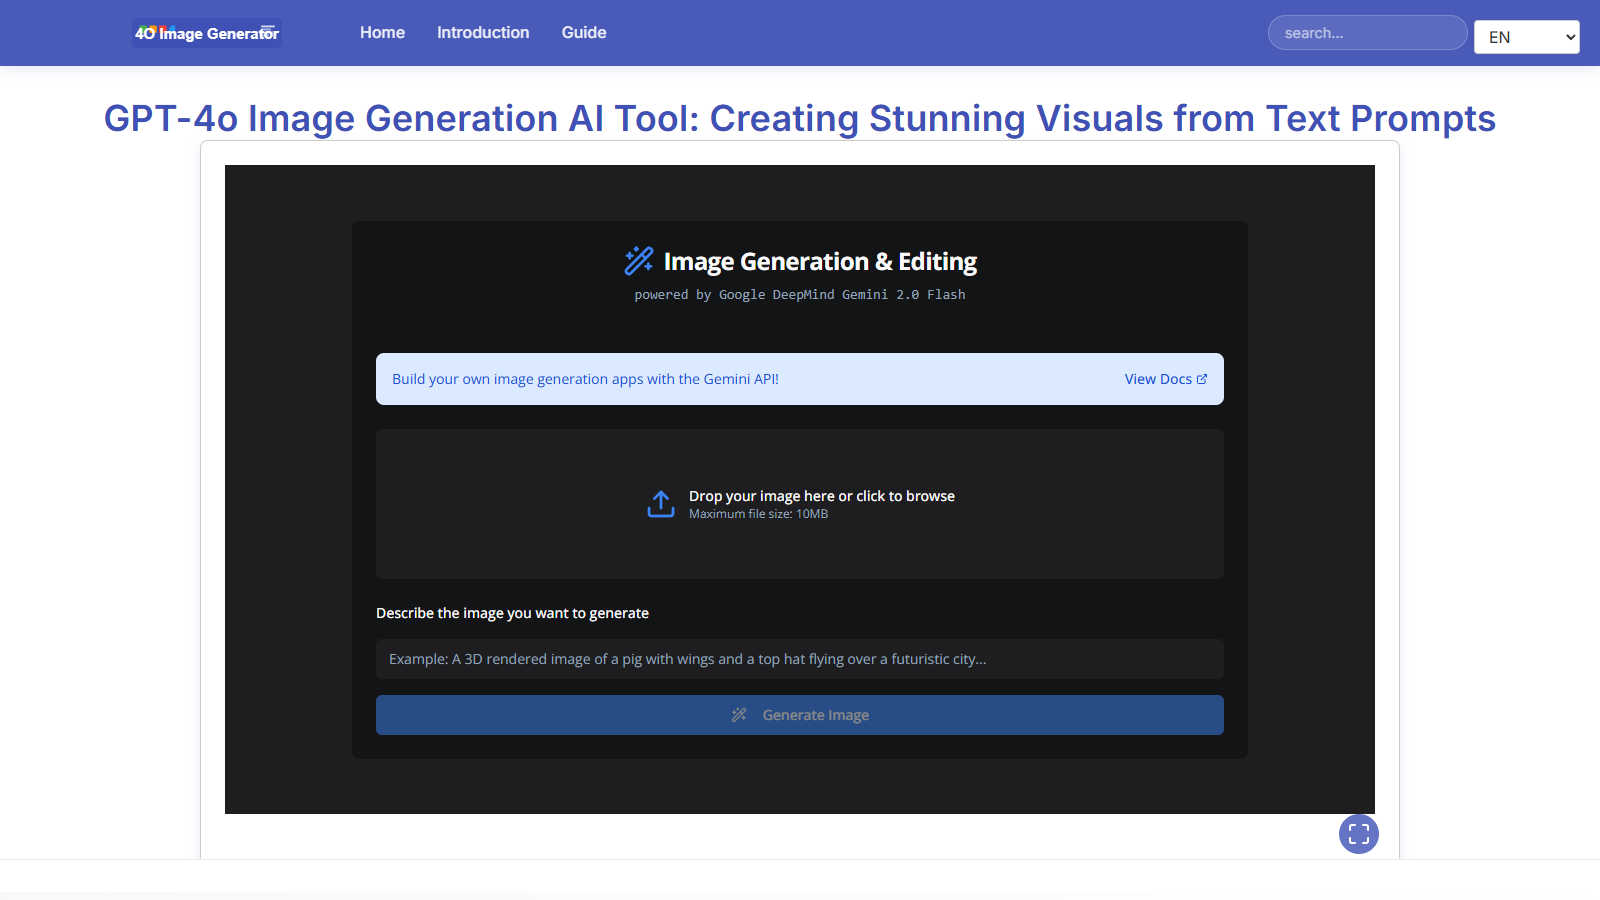Click the external link icon next to View Docs

click(1202, 379)
